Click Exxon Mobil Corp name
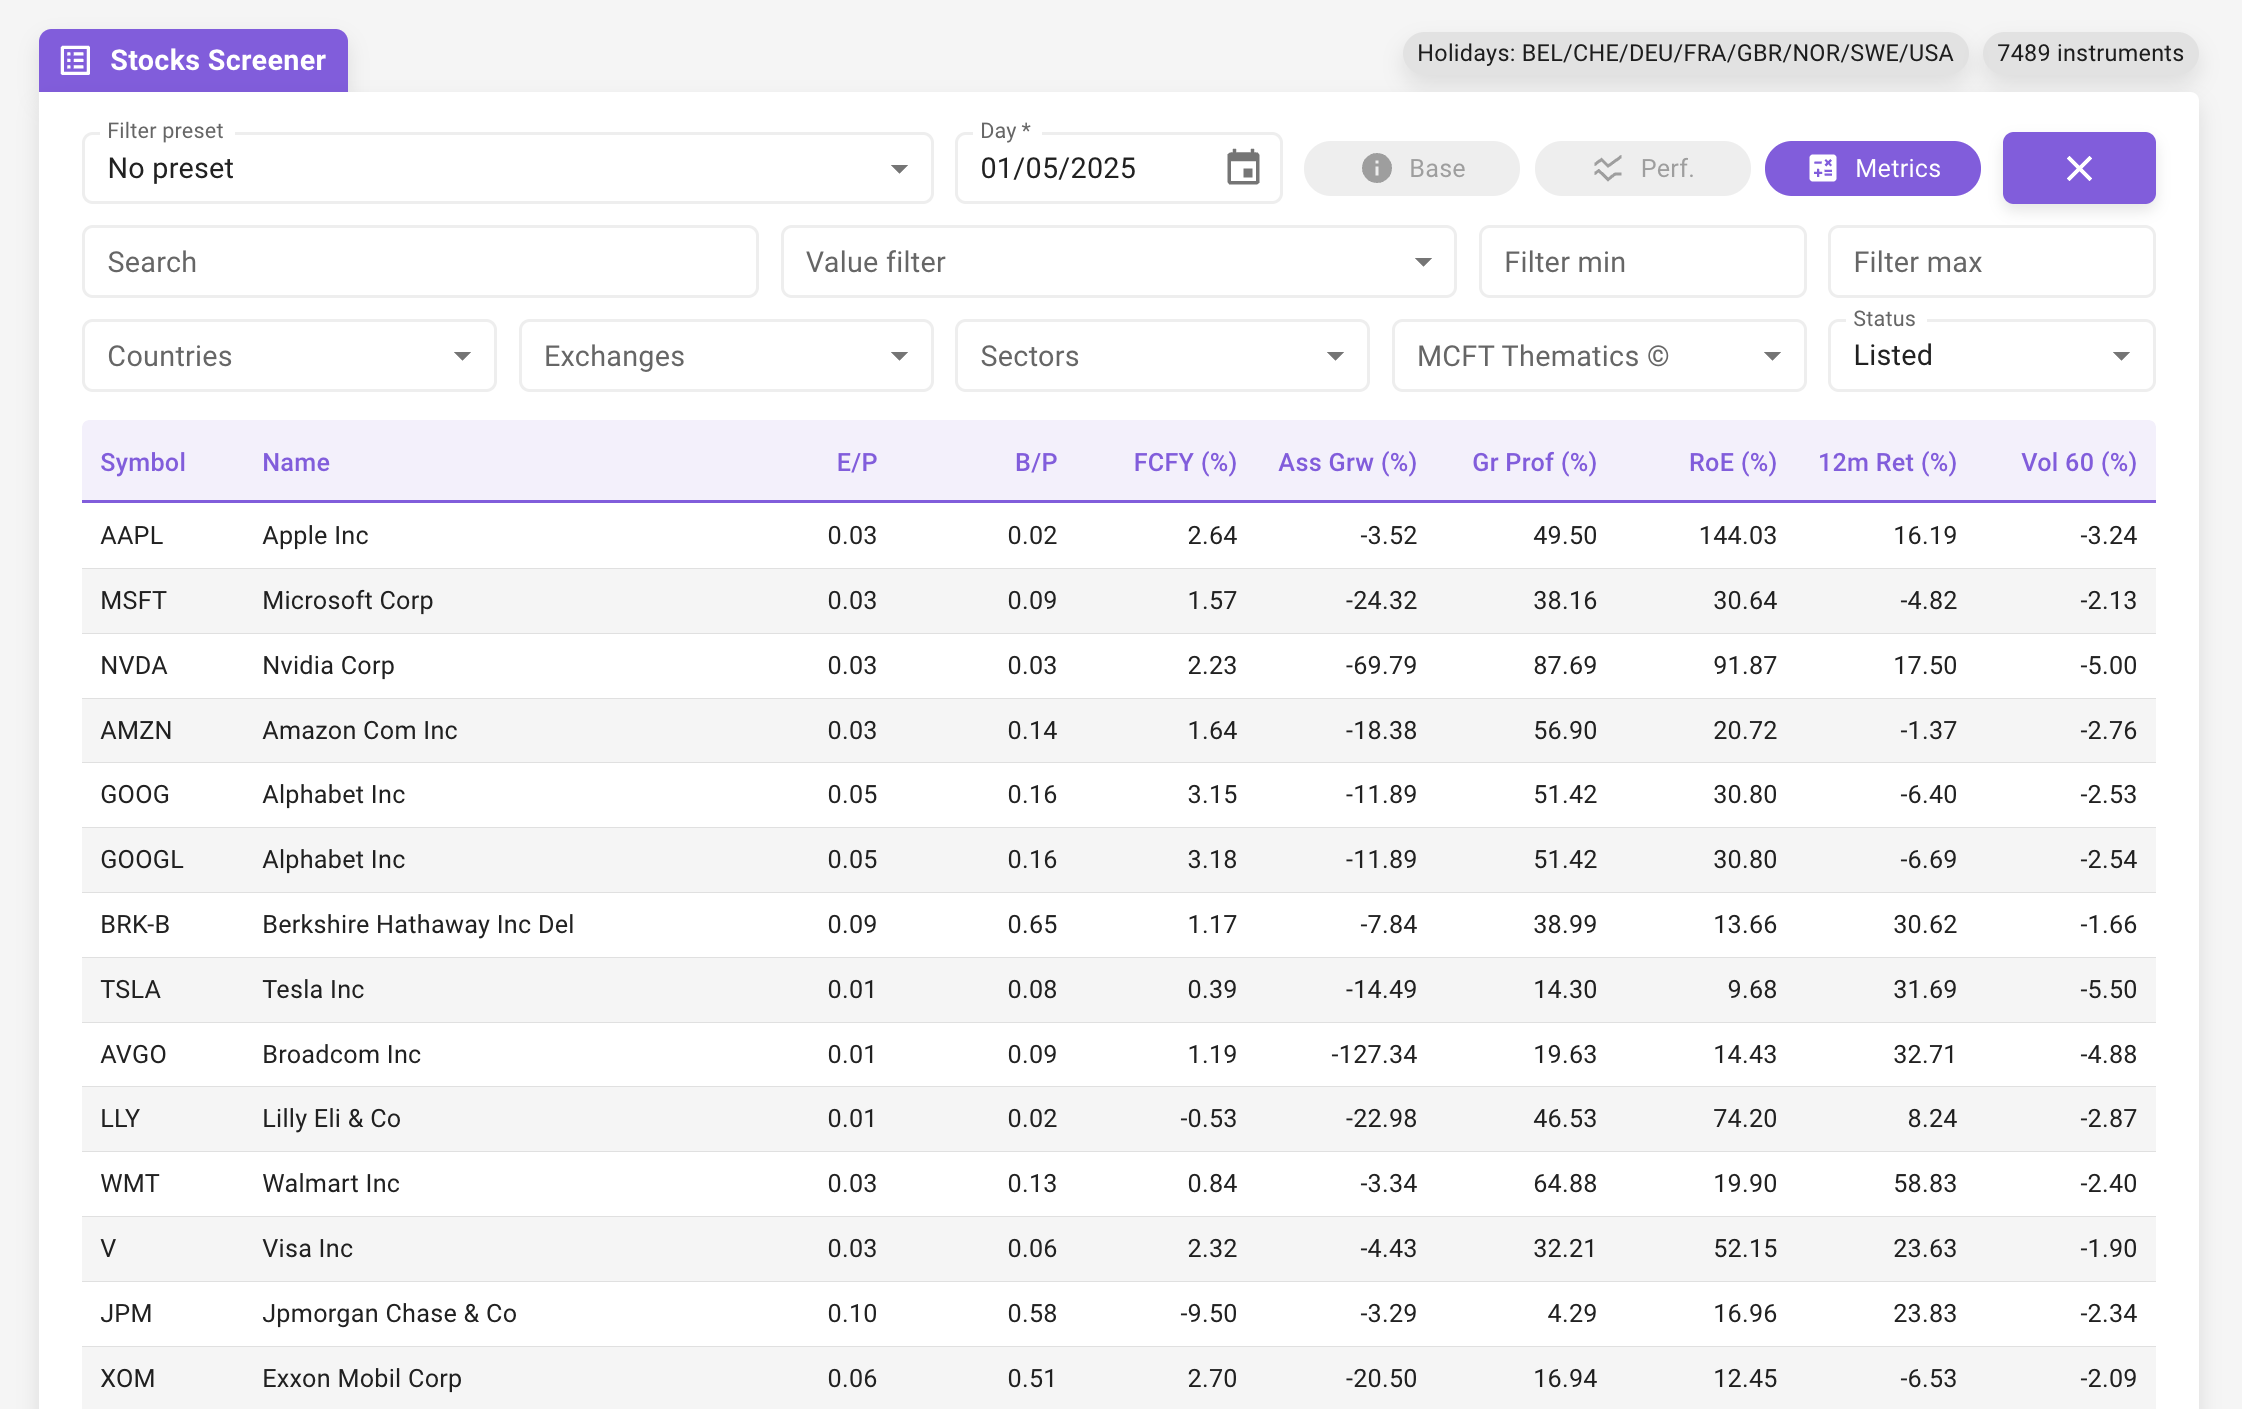This screenshot has height=1409, width=2242. click(x=362, y=1378)
